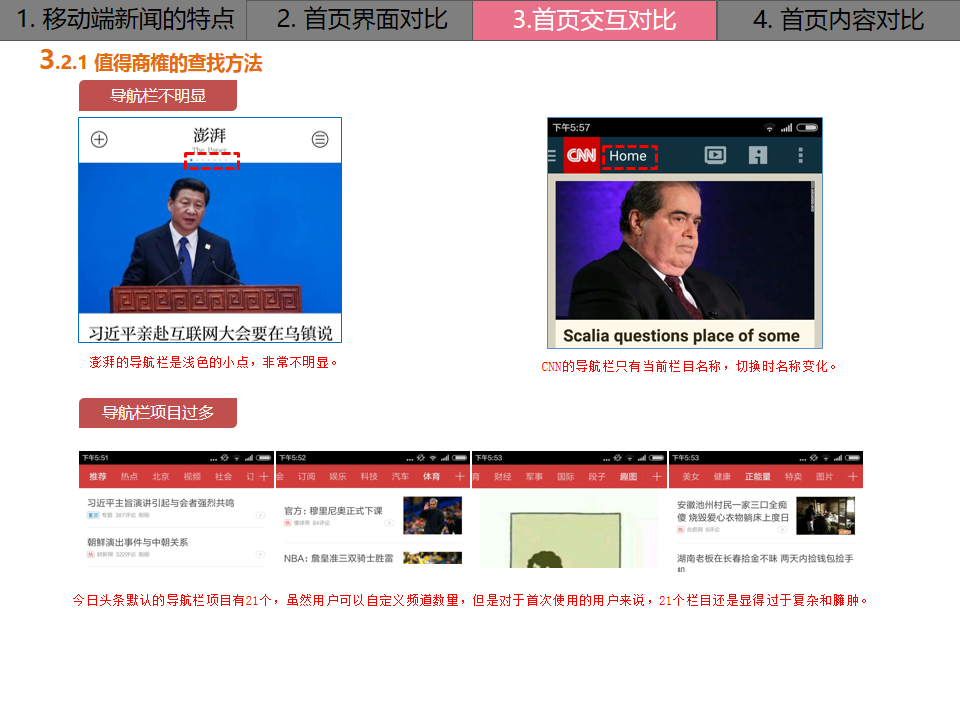Open news 习近平主旨演讲引起与会者强烈共鸣
The width and height of the screenshot is (960, 720).
(161, 503)
